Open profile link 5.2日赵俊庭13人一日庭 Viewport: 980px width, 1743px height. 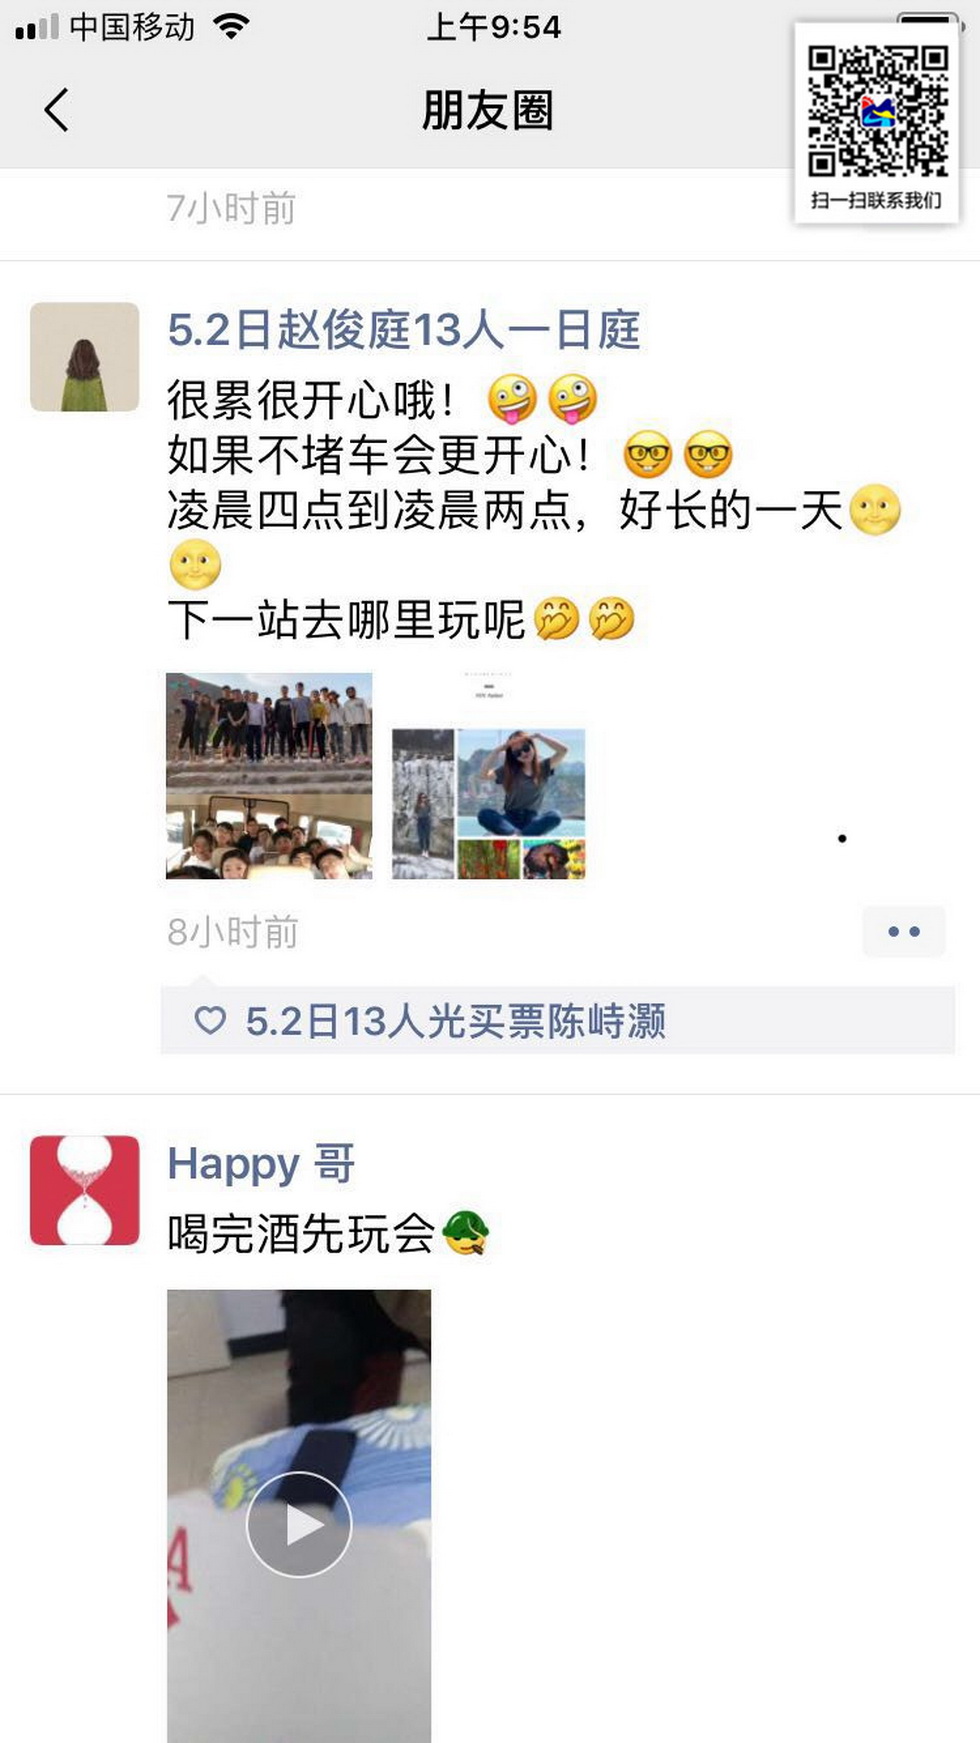[x=403, y=330]
